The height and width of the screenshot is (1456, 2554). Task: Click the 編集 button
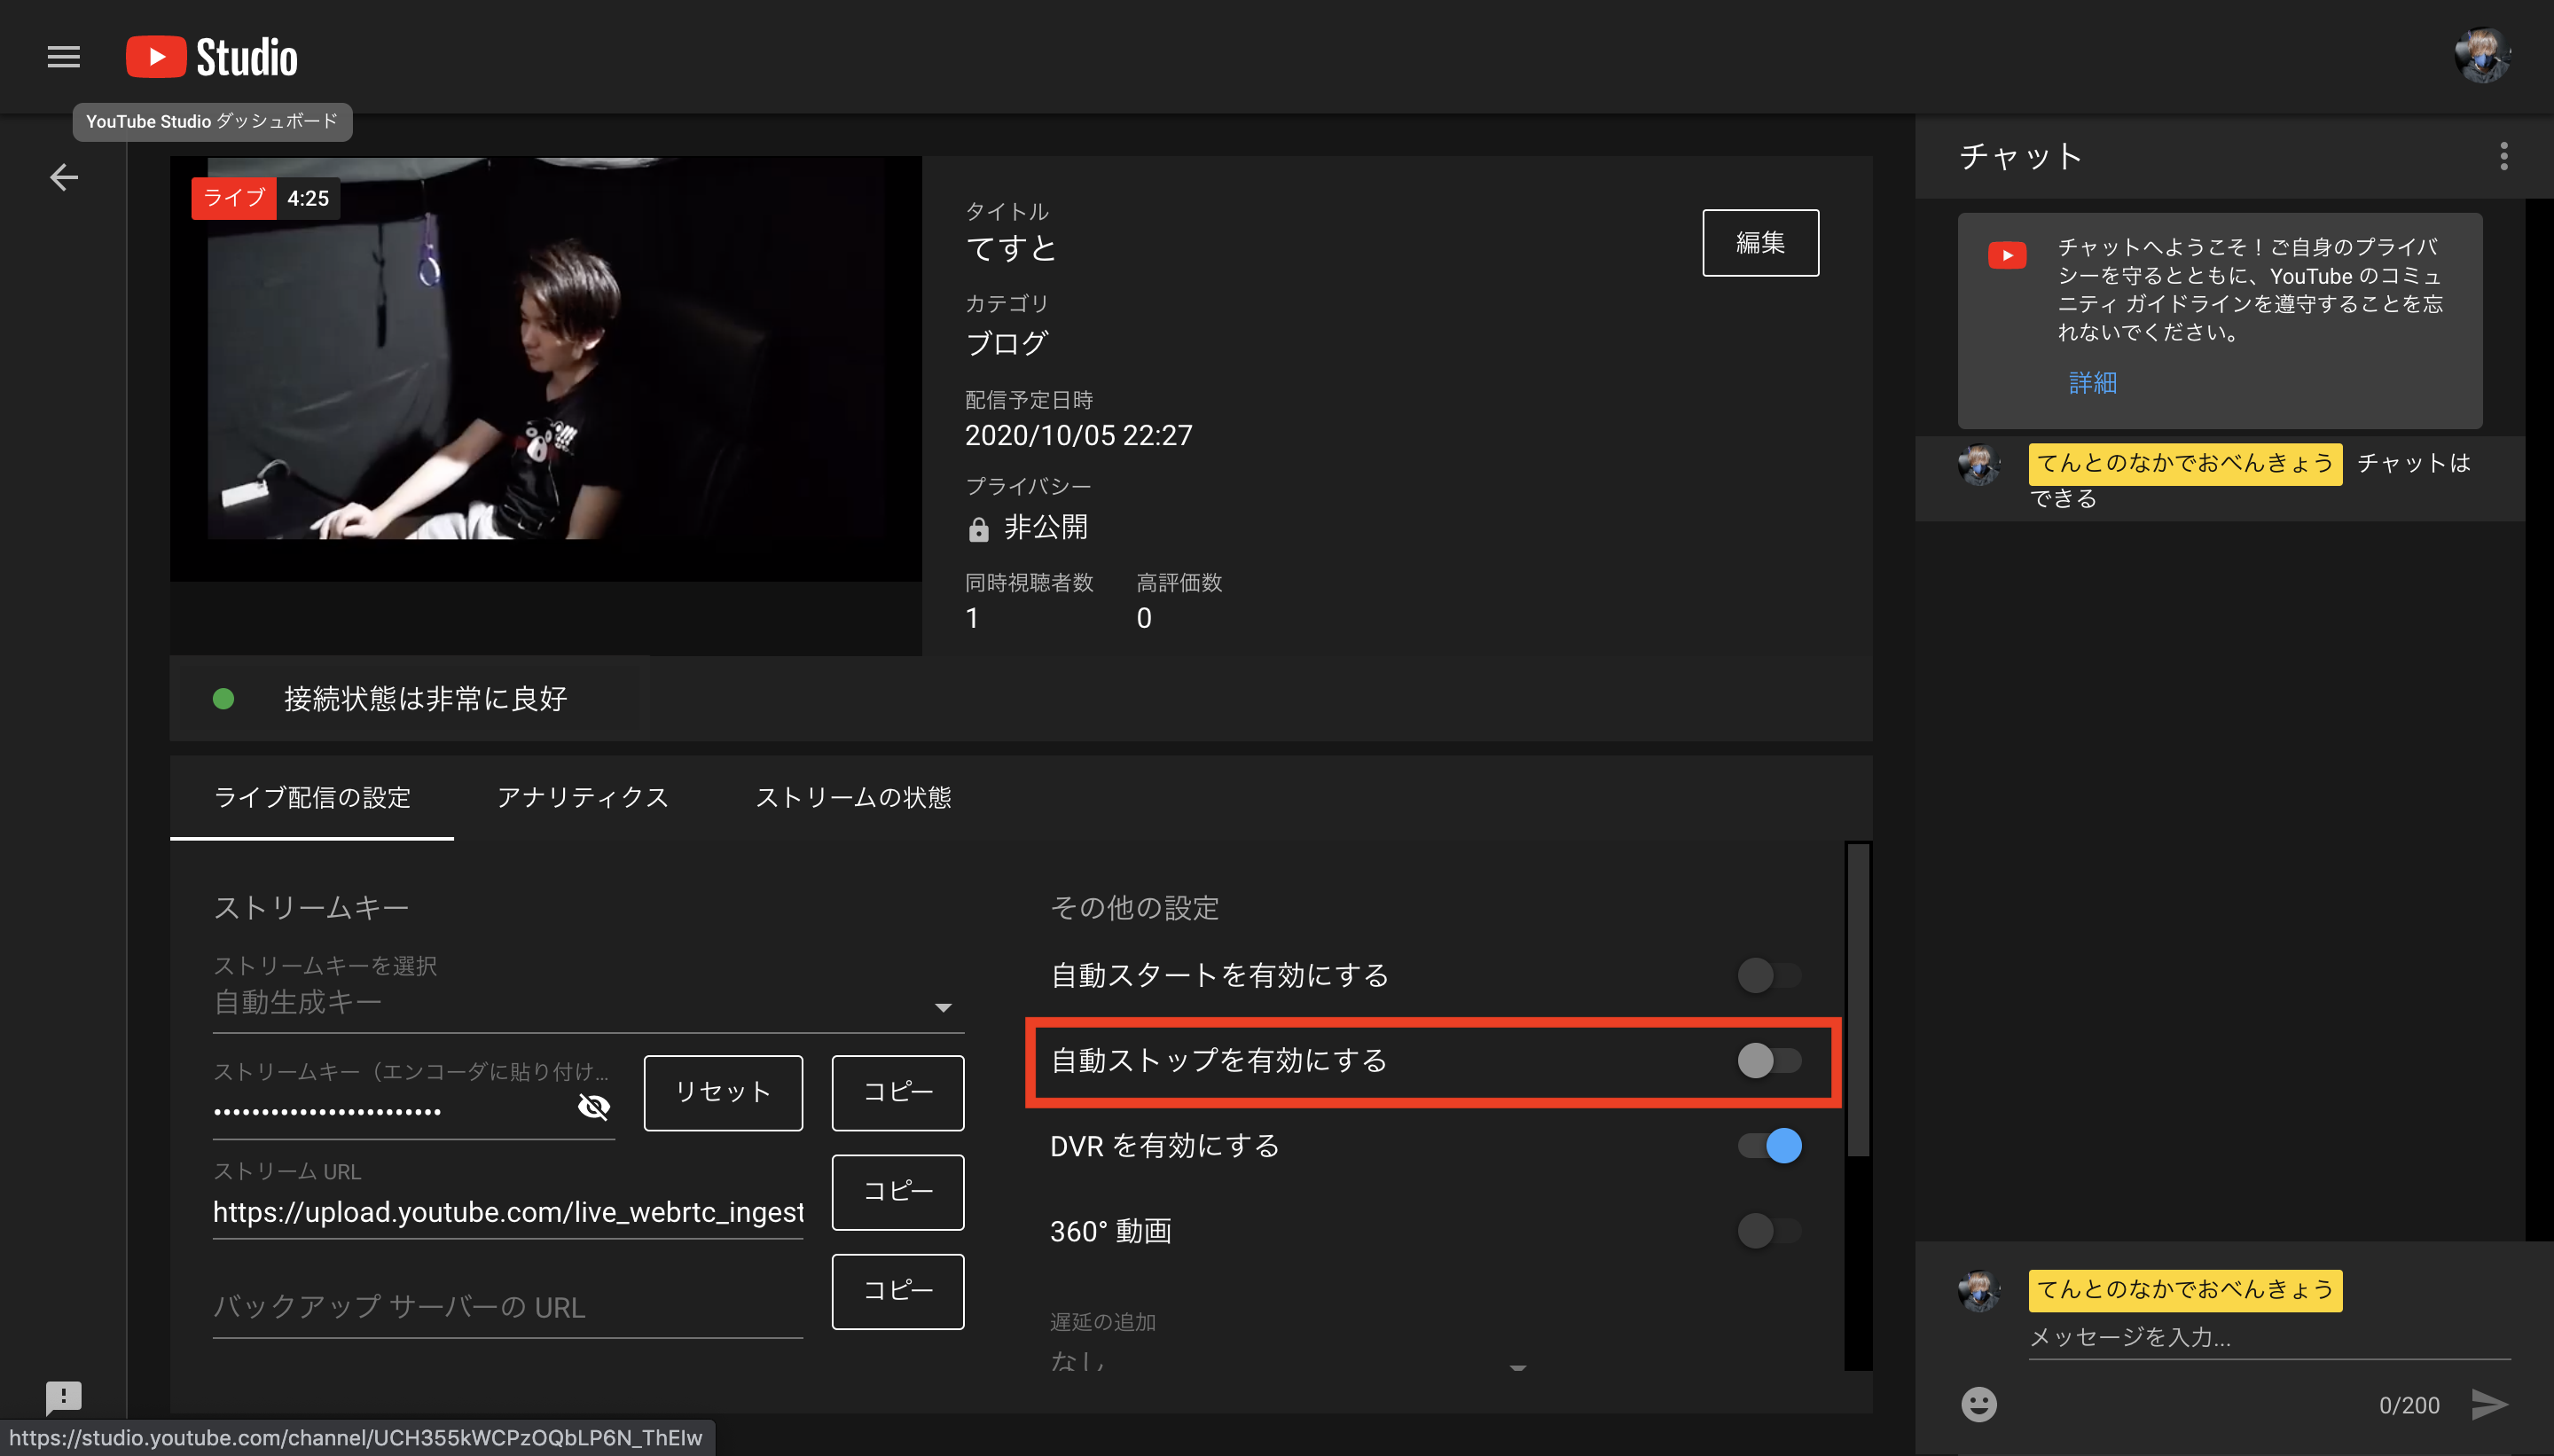[1760, 242]
